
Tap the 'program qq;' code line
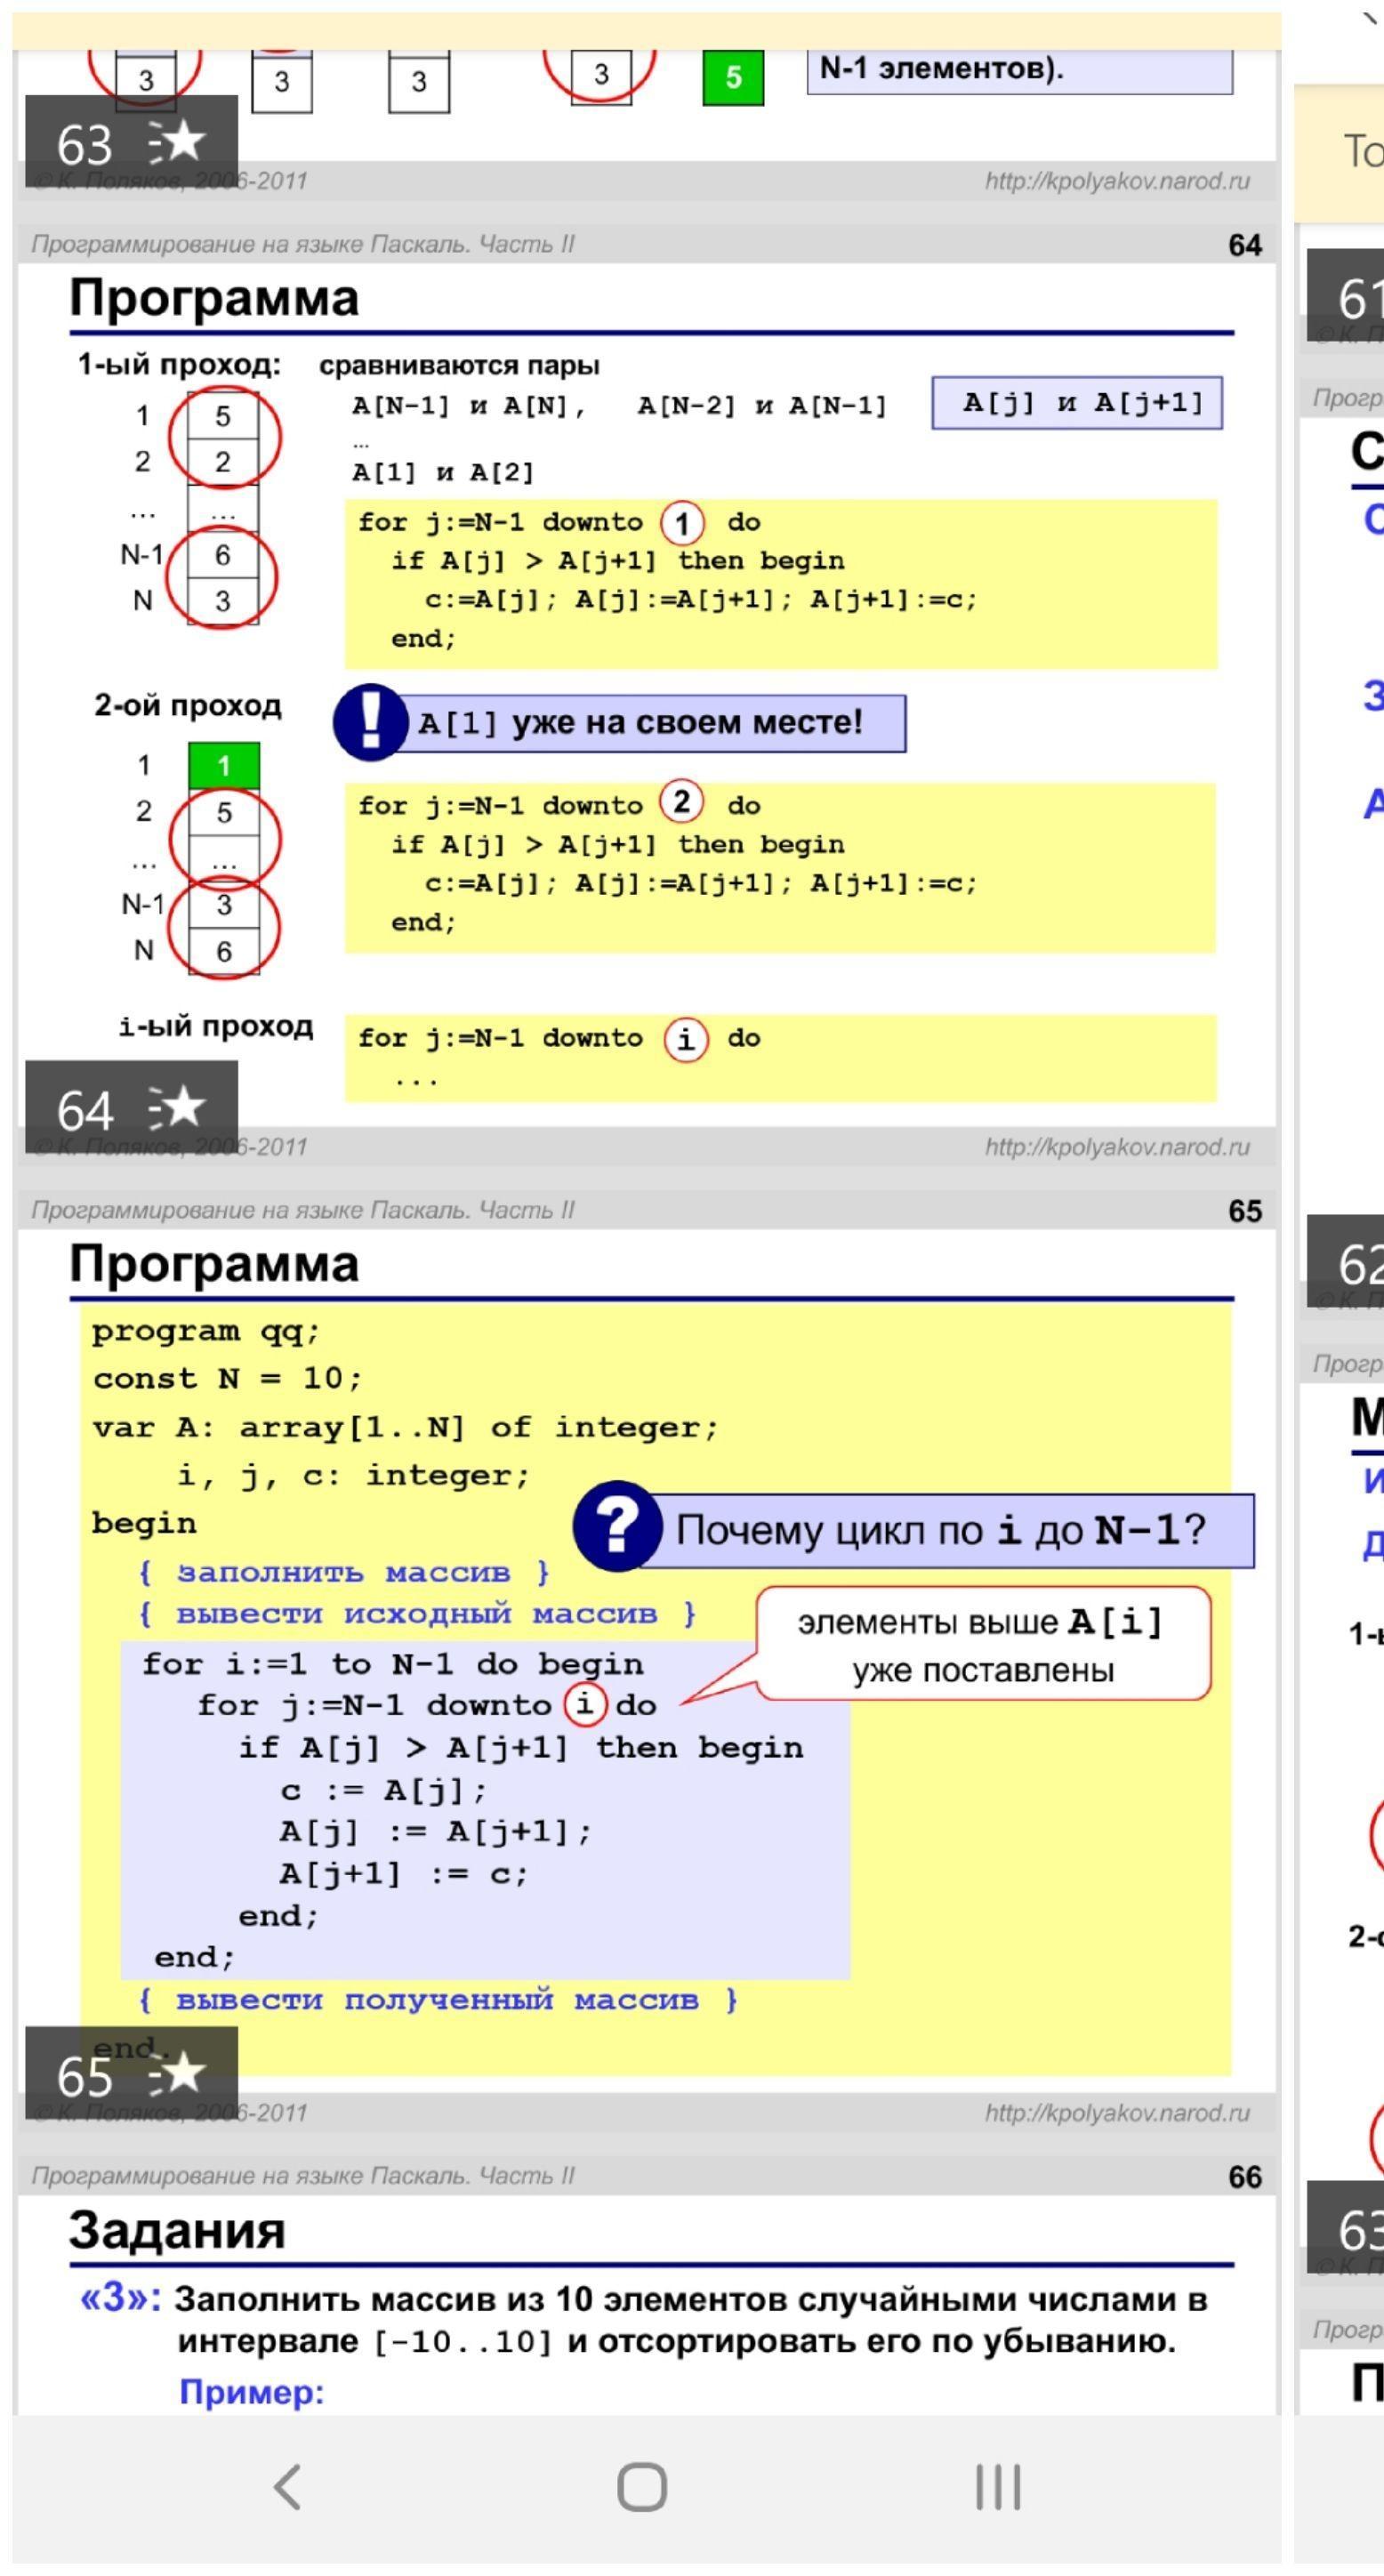206,1333
